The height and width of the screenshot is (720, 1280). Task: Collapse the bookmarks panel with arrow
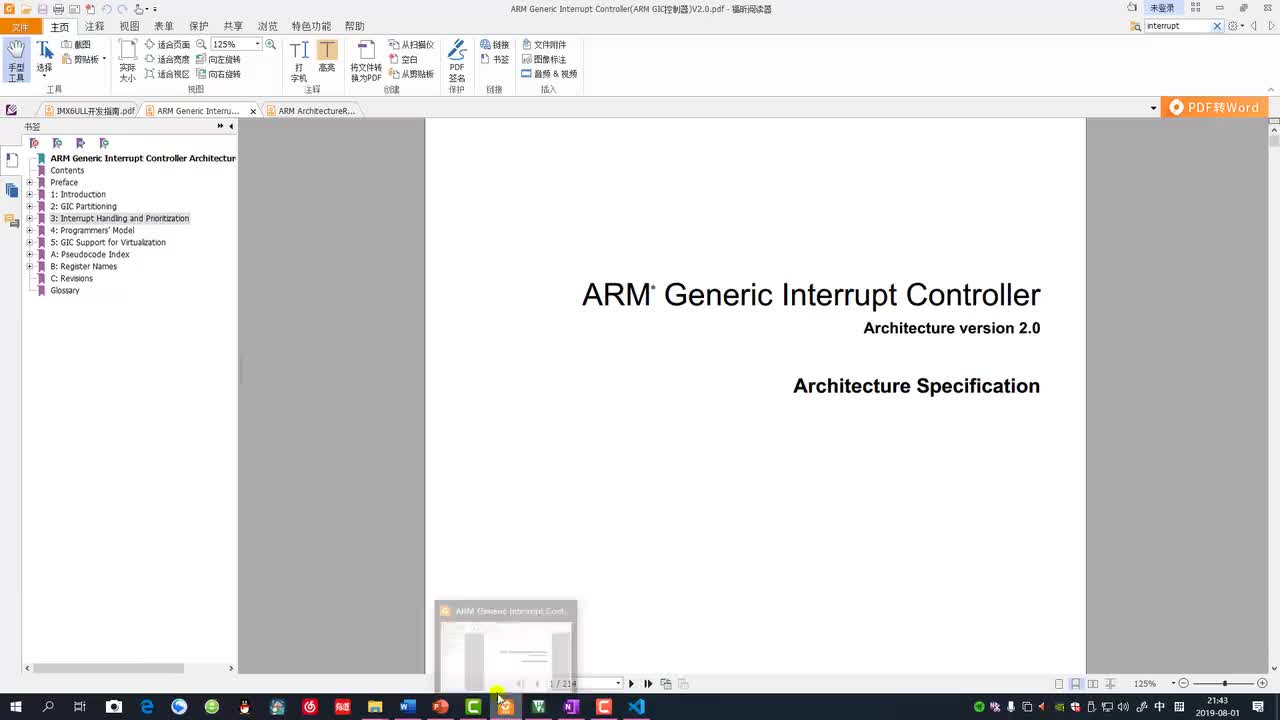point(231,126)
